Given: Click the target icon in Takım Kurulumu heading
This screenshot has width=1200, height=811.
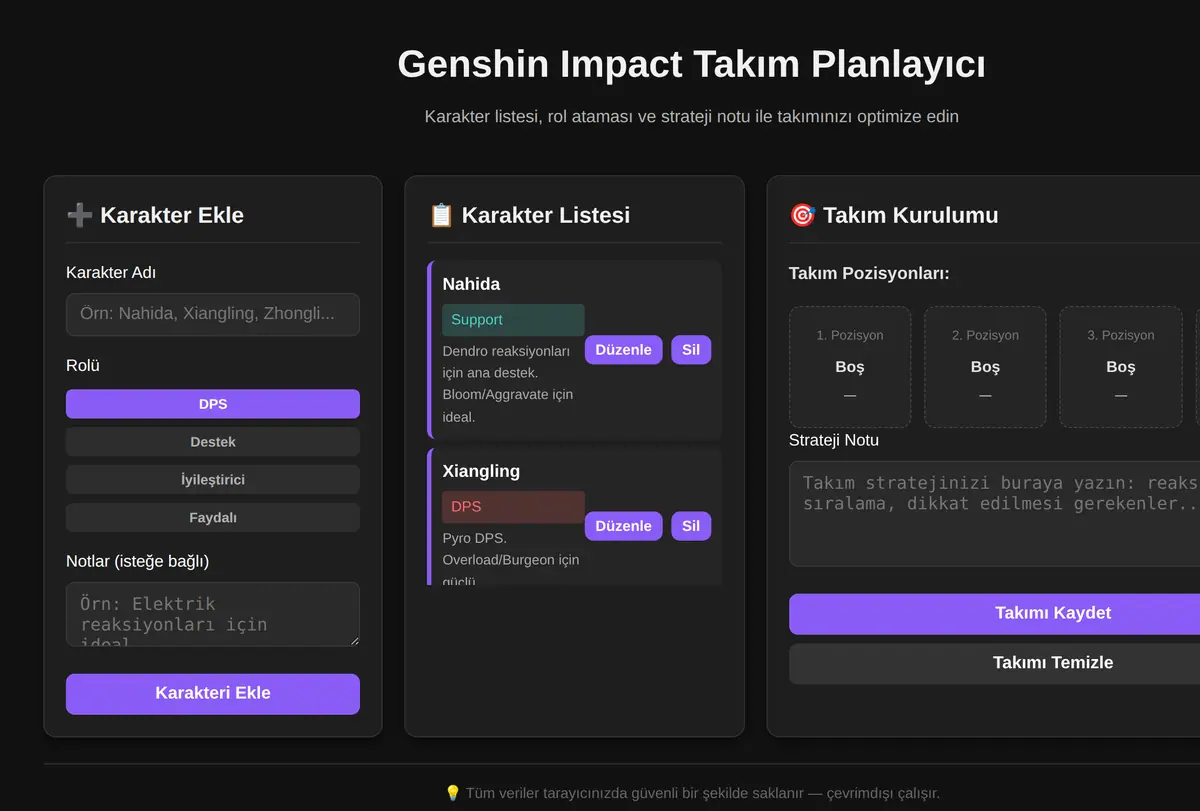Looking at the screenshot, I should tap(802, 215).
